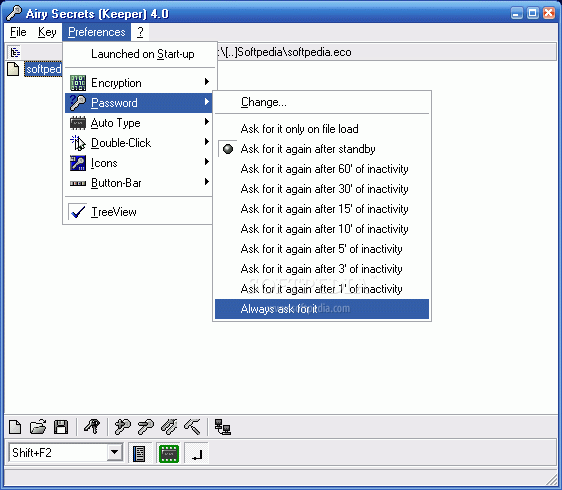
Task: Select ask again after 10' of inactivity
Action: pyautogui.click(x=322, y=229)
